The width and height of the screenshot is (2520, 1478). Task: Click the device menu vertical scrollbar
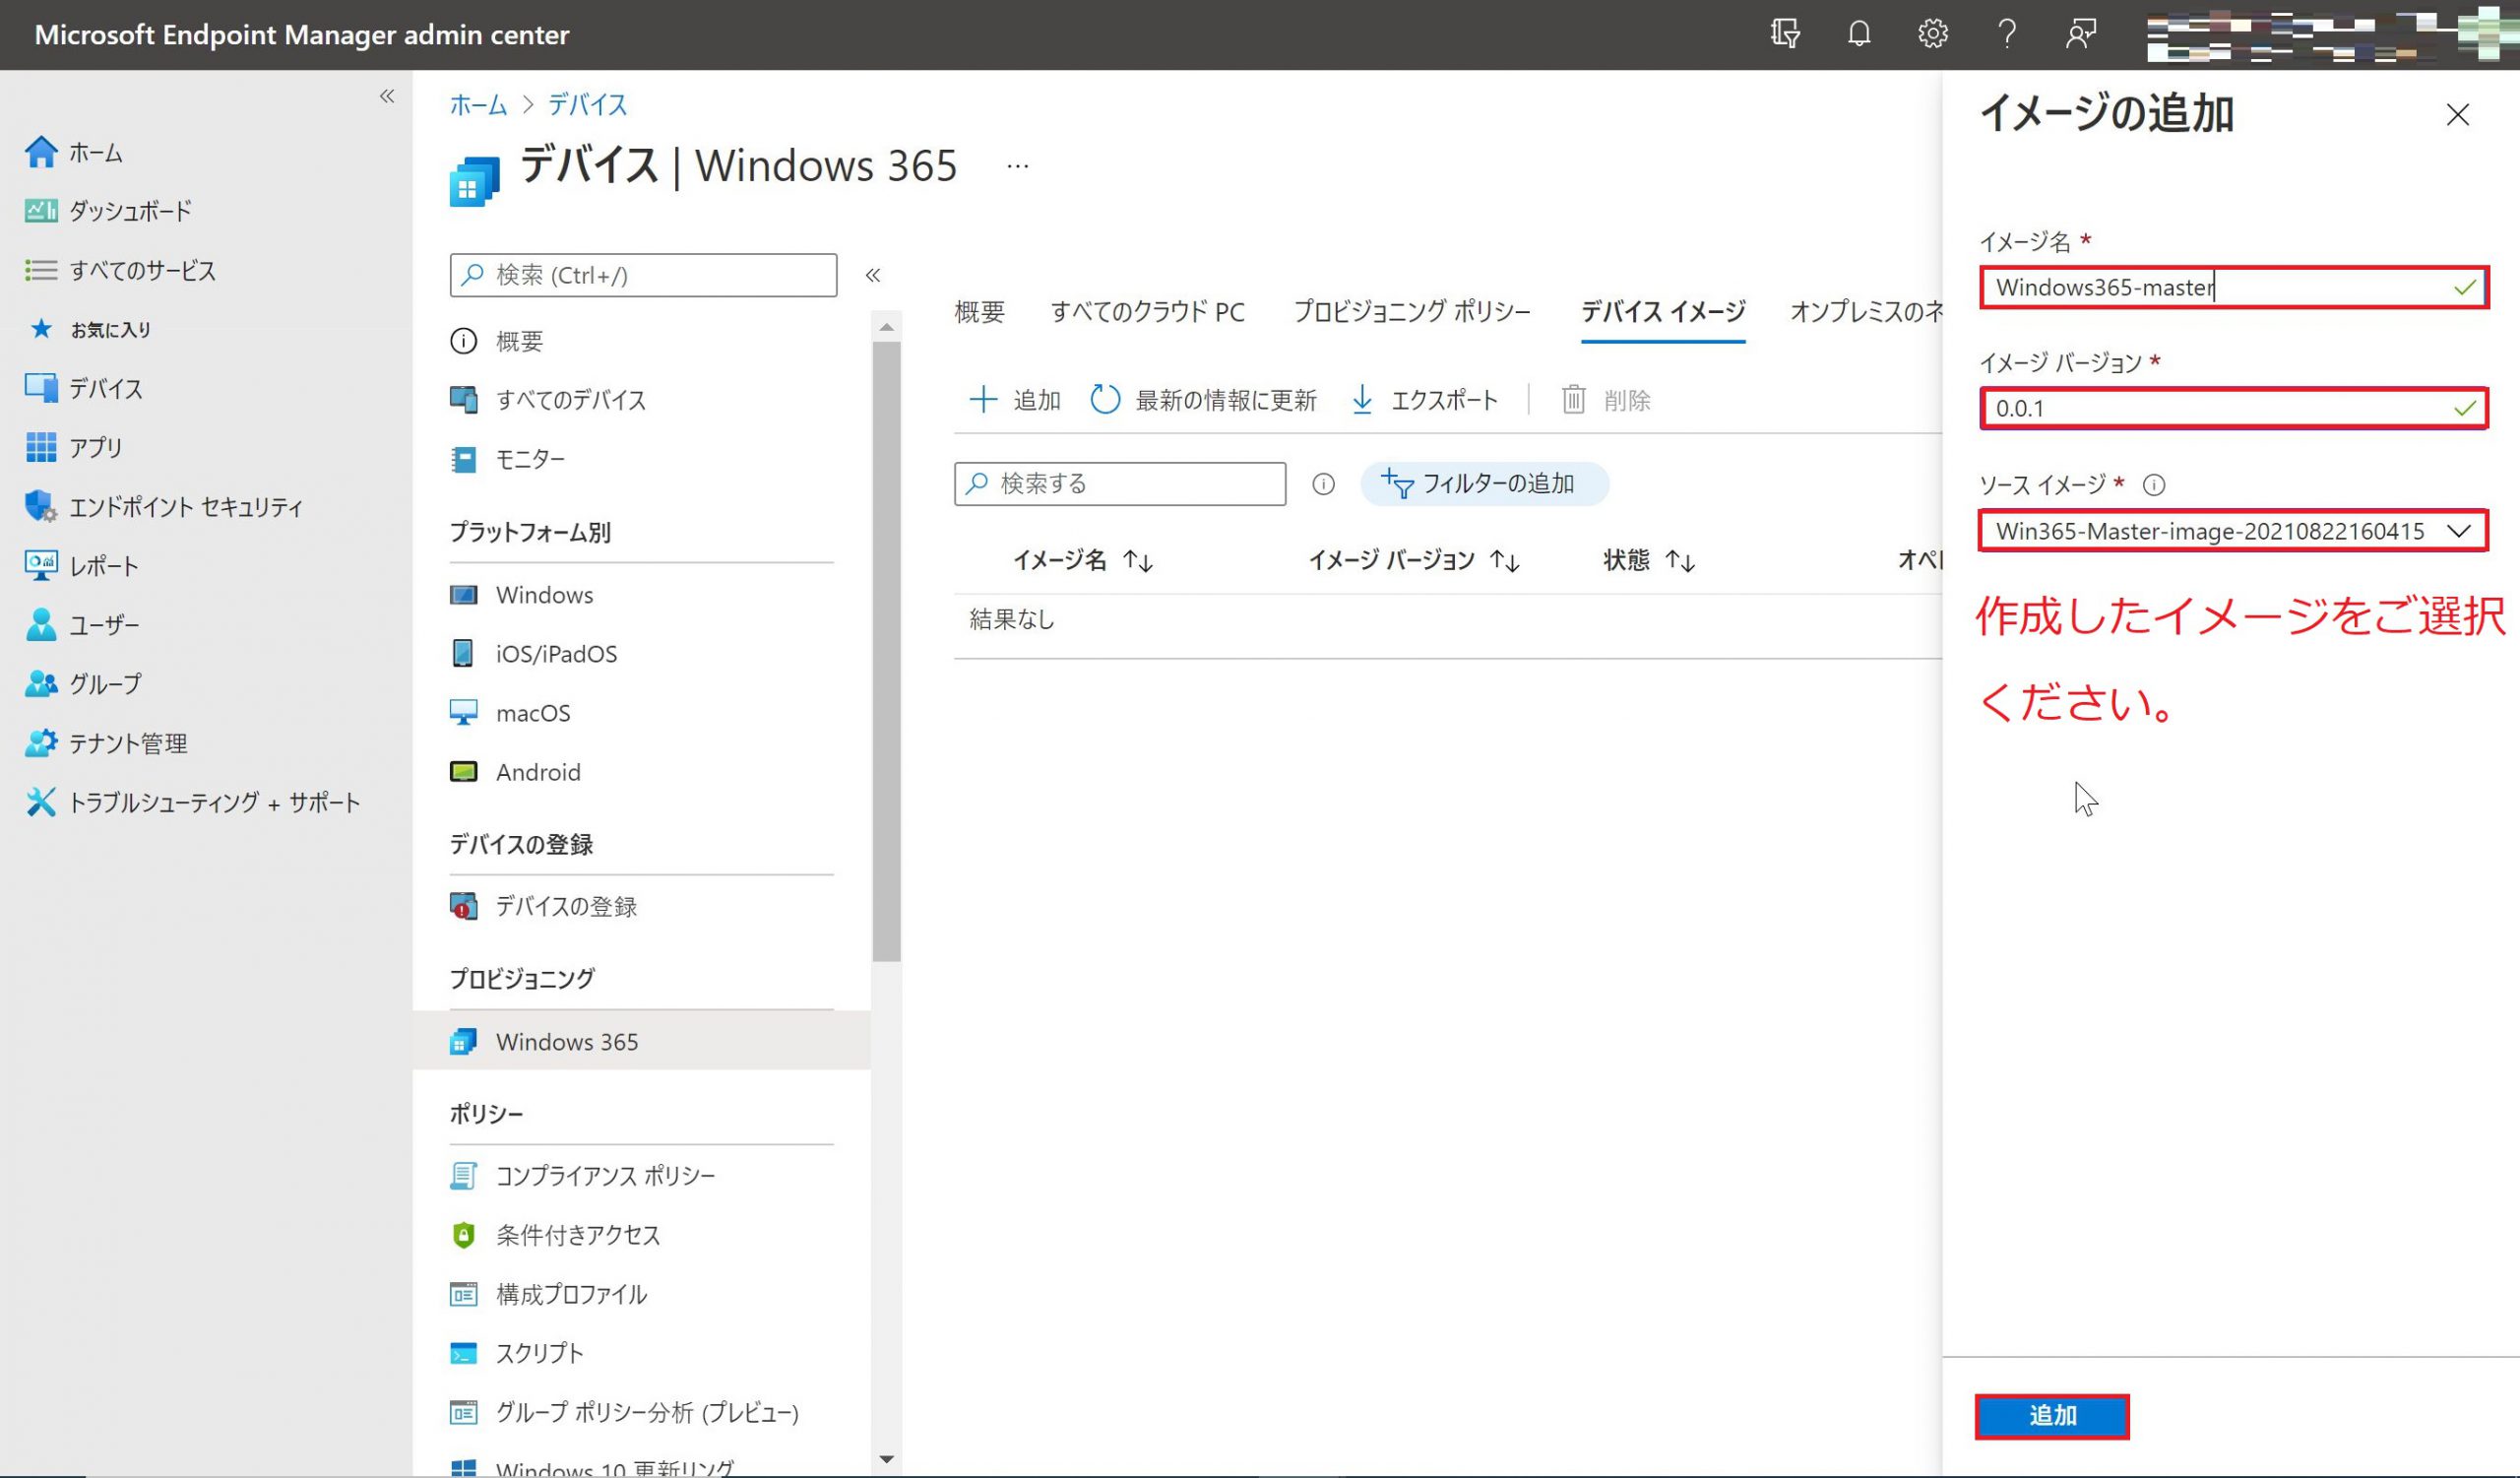point(886,650)
